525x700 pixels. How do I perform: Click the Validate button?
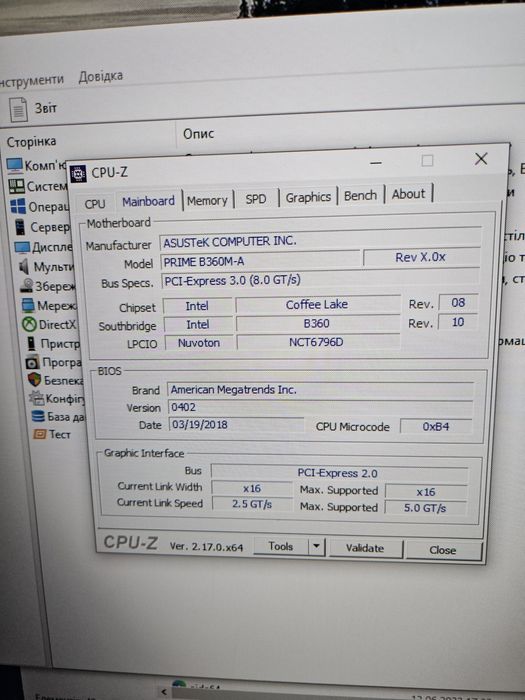click(365, 548)
